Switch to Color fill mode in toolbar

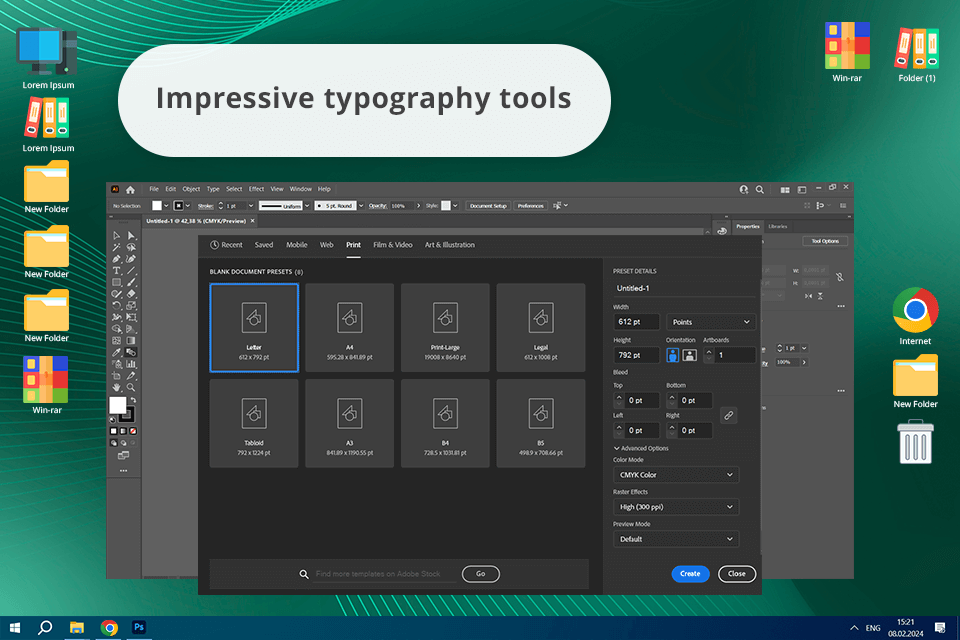coord(113,431)
